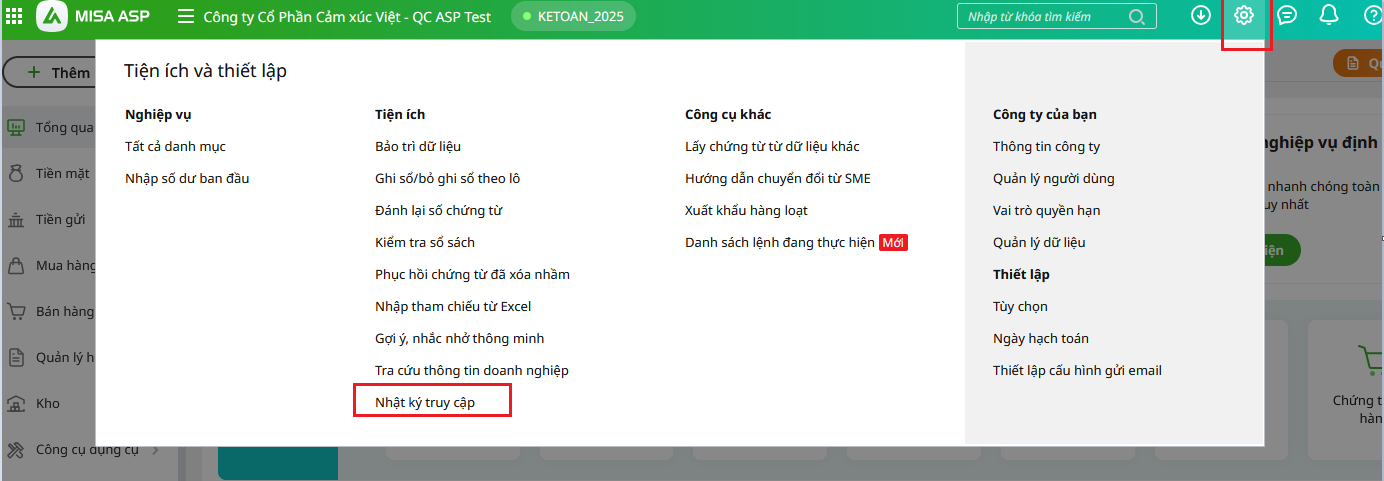Select Lấy chứng từ từ dữ liệu khác

(x=772, y=146)
